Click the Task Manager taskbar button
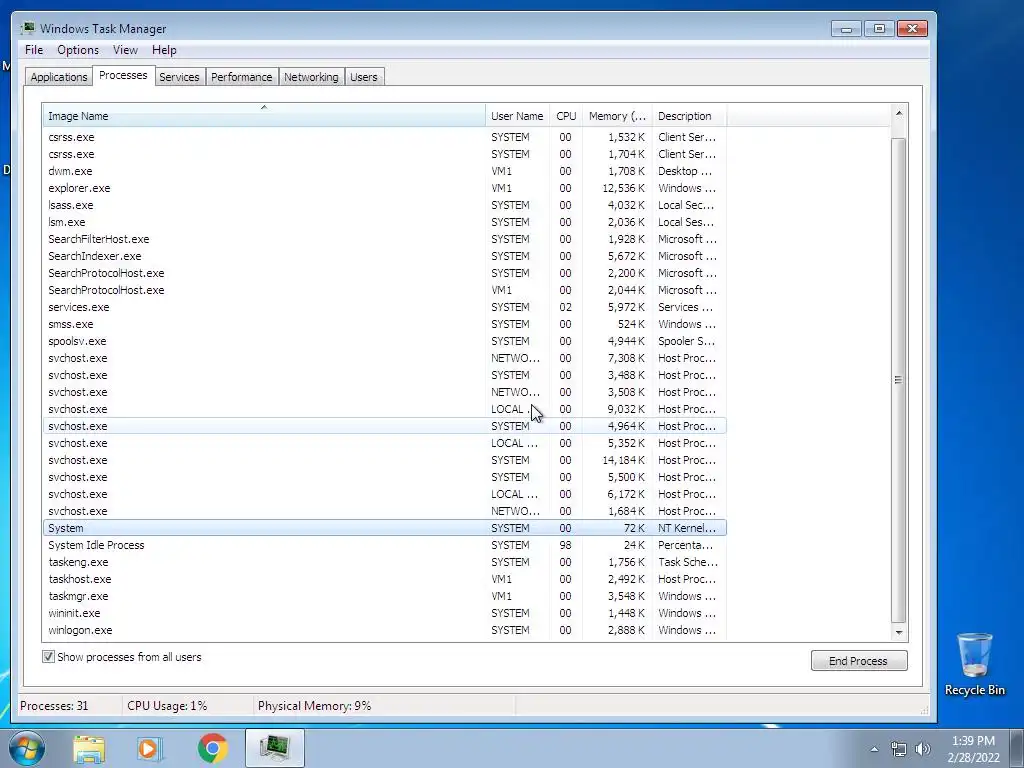Image resolution: width=1024 pixels, height=768 pixels. [275, 748]
